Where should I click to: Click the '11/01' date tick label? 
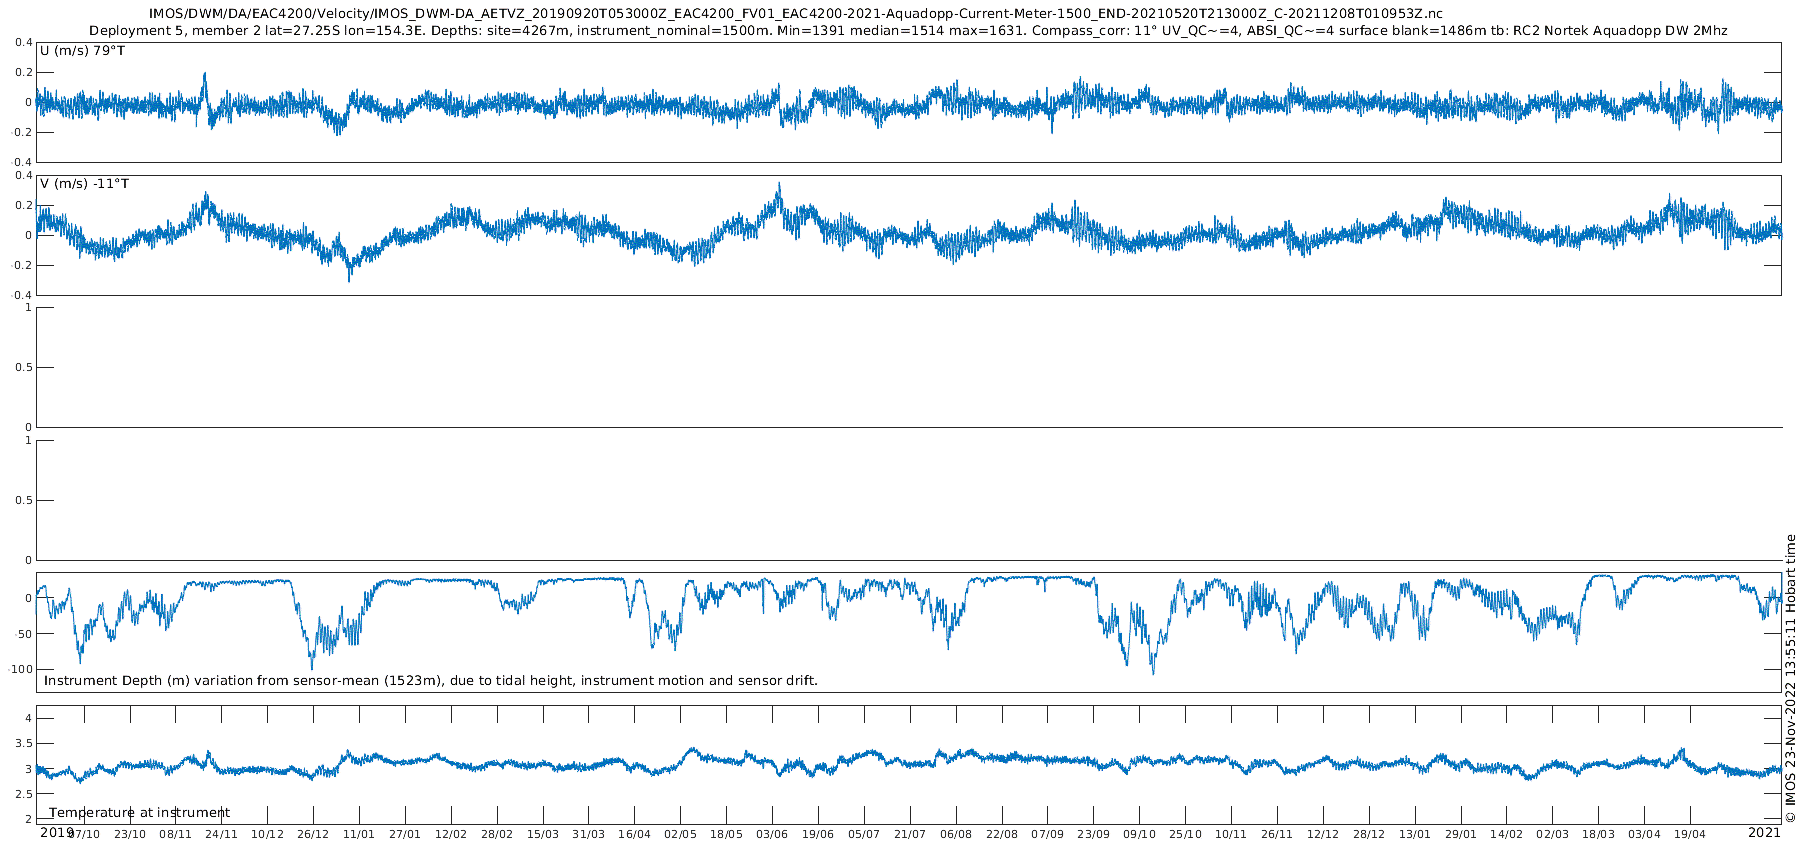(359, 834)
